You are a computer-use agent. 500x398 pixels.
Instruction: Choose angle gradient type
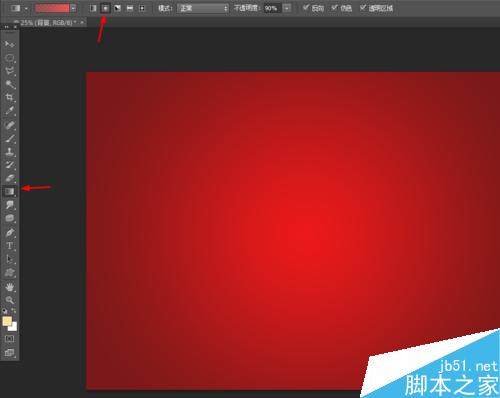[117, 8]
